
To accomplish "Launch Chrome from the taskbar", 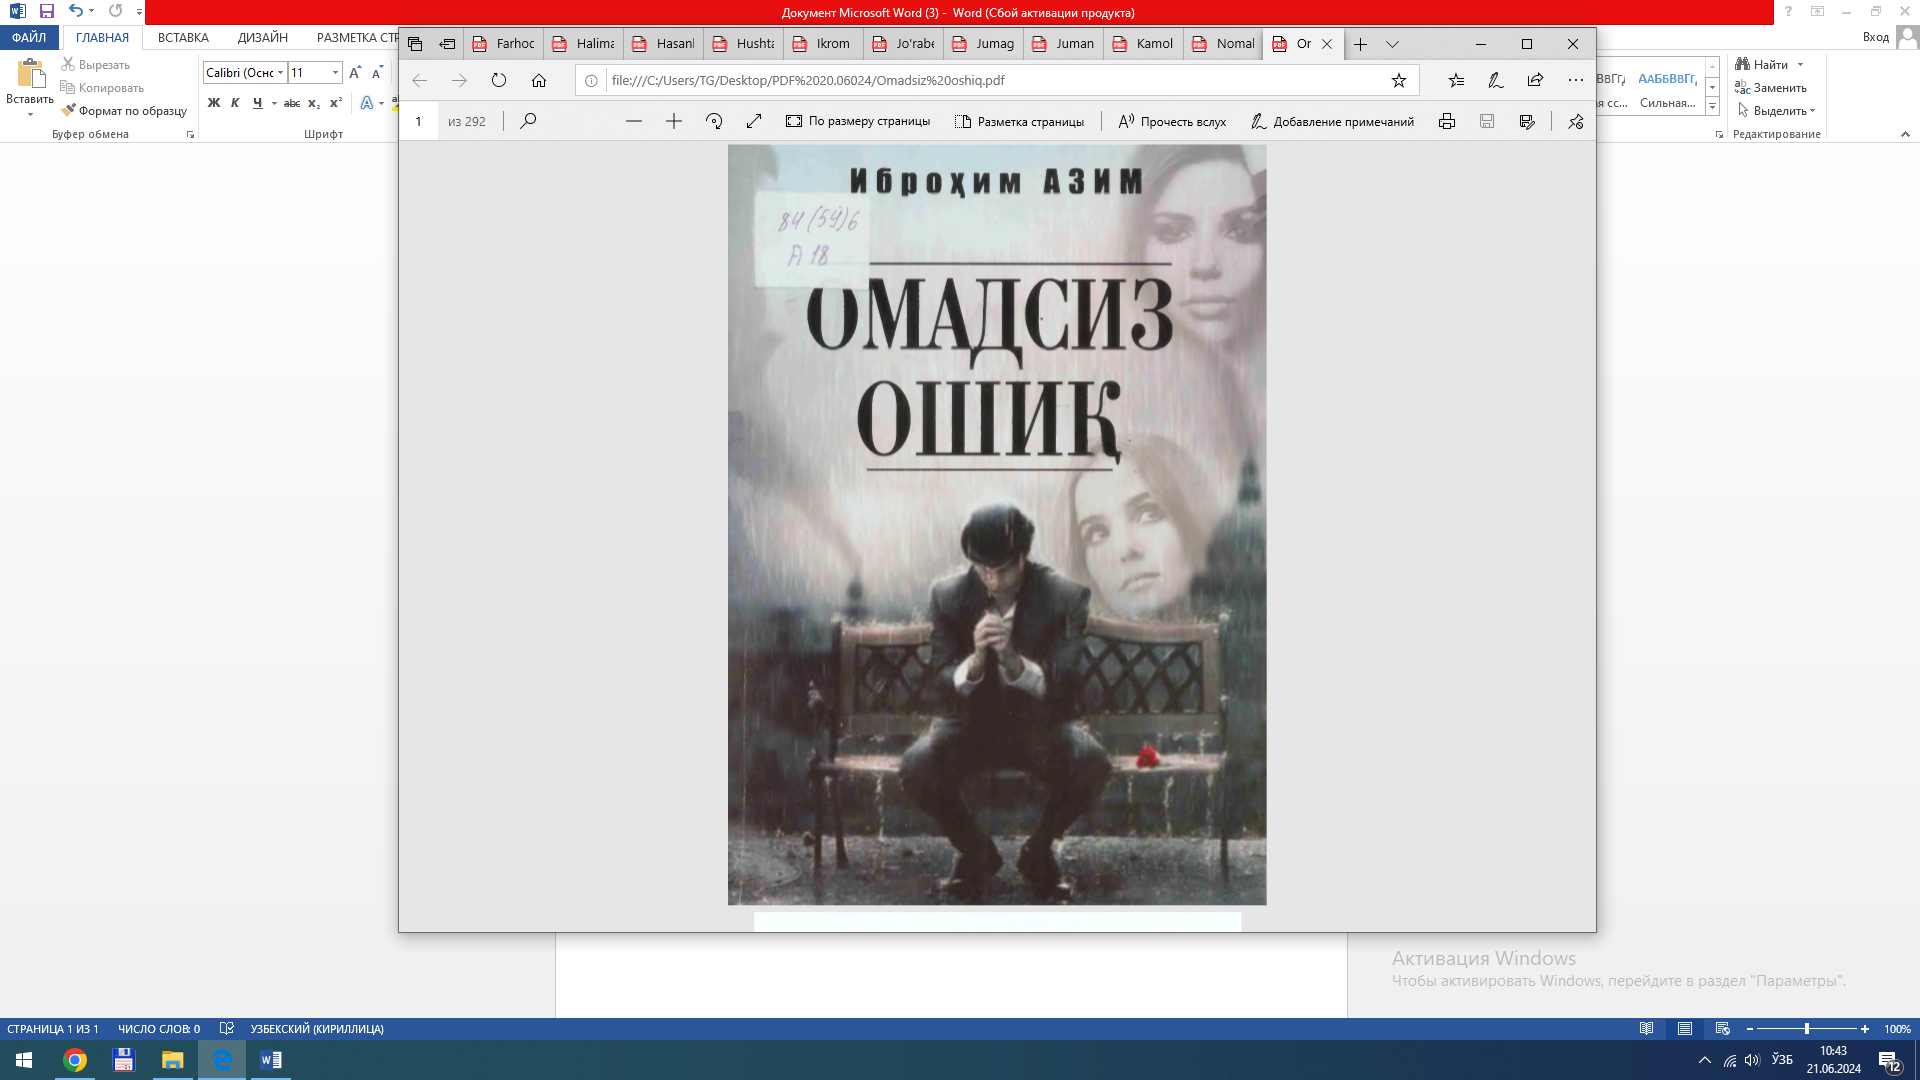I will pyautogui.click(x=73, y=1059).
